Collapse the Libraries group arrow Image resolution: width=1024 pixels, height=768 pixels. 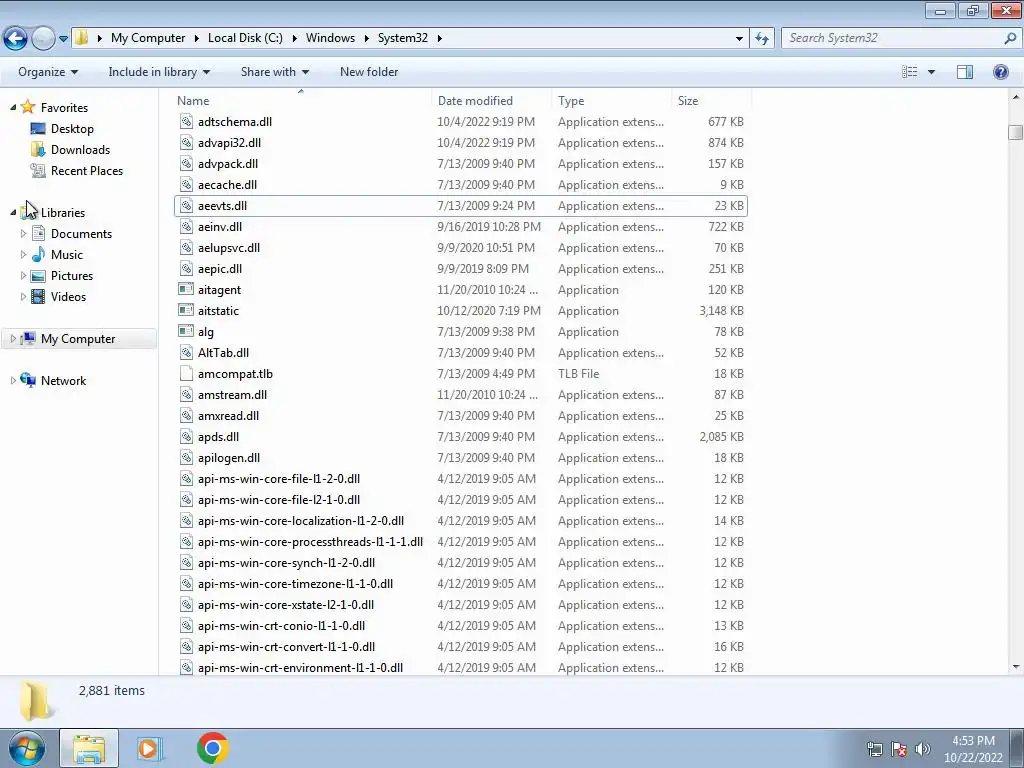[x=13, y=212]
